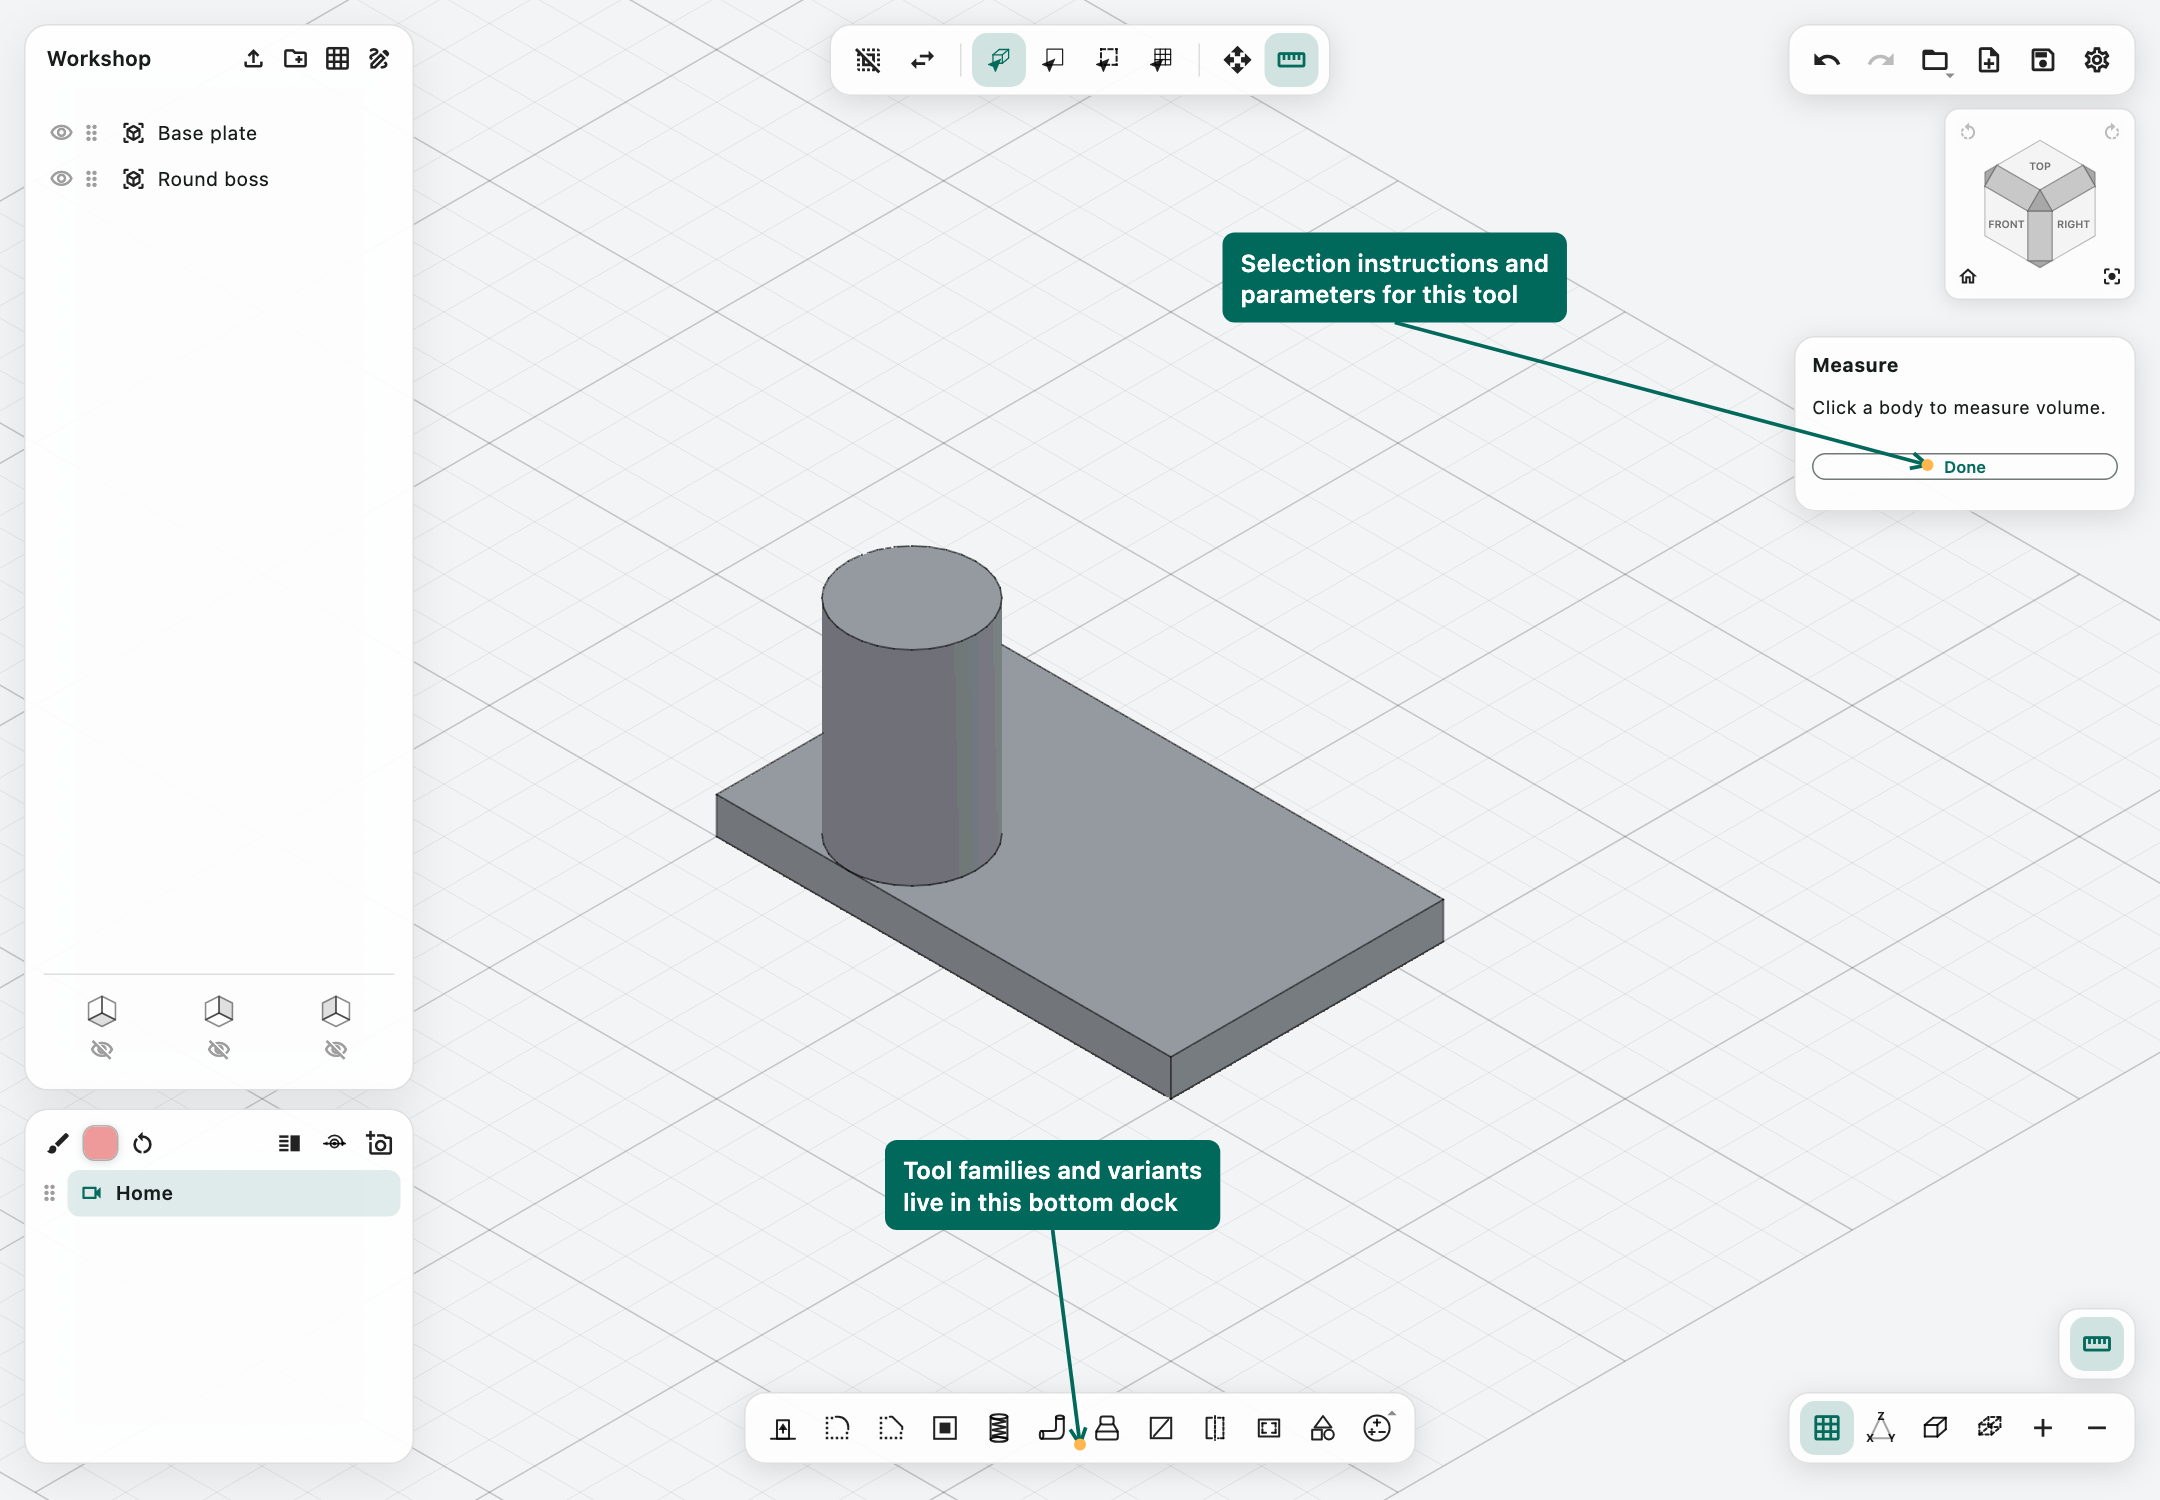
Task: Toggle the Measure ruler in top toolbar
Action: pyautogui.click(x=1291, y=60)
